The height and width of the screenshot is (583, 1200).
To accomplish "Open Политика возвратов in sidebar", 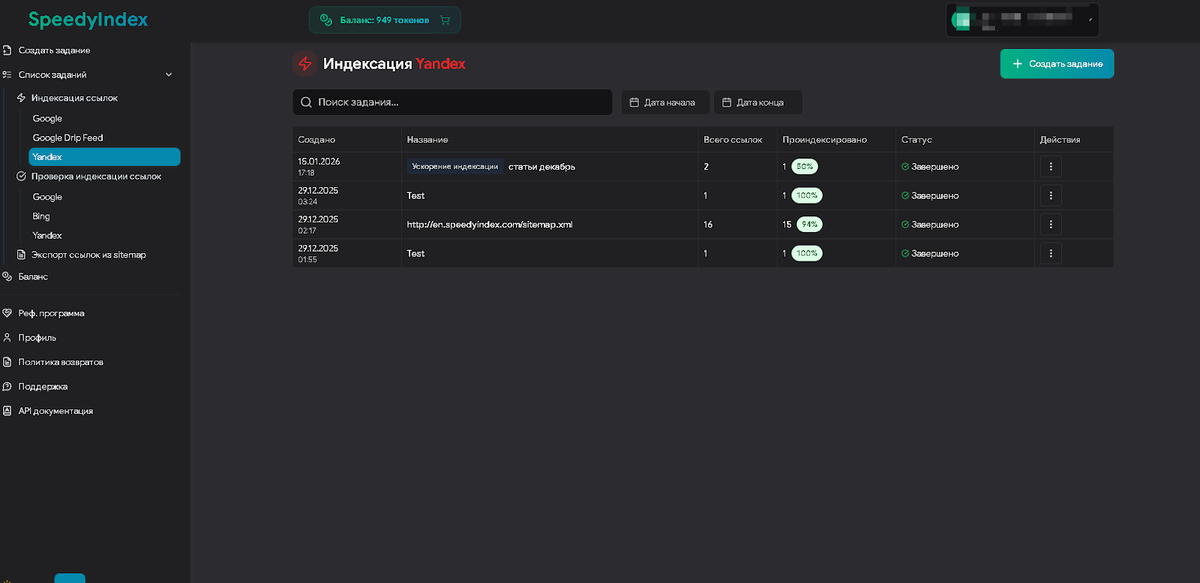I will coord(60,362).
